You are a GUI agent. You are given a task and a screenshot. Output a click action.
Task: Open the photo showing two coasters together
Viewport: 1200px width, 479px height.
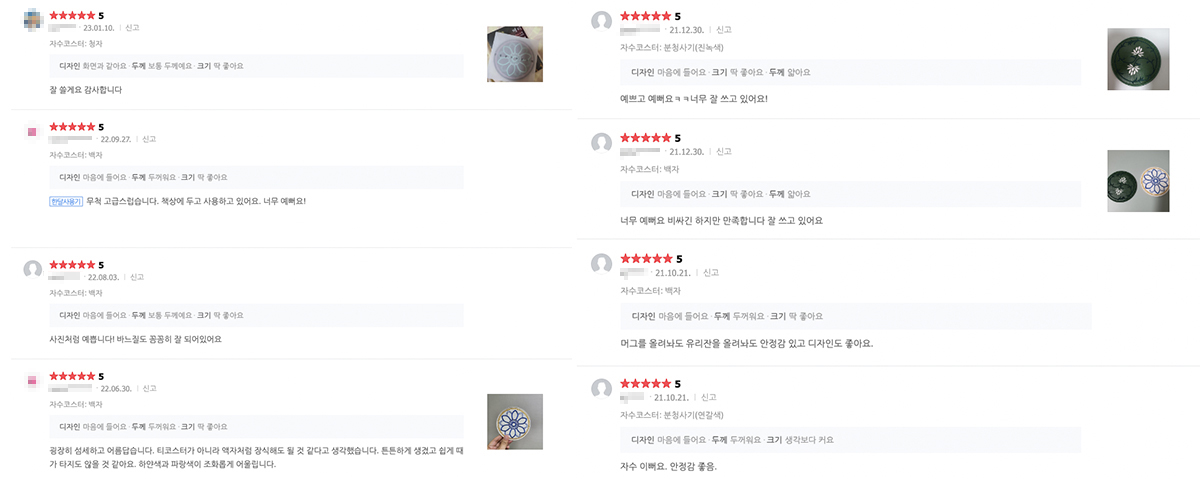[x=1138, y=181]
